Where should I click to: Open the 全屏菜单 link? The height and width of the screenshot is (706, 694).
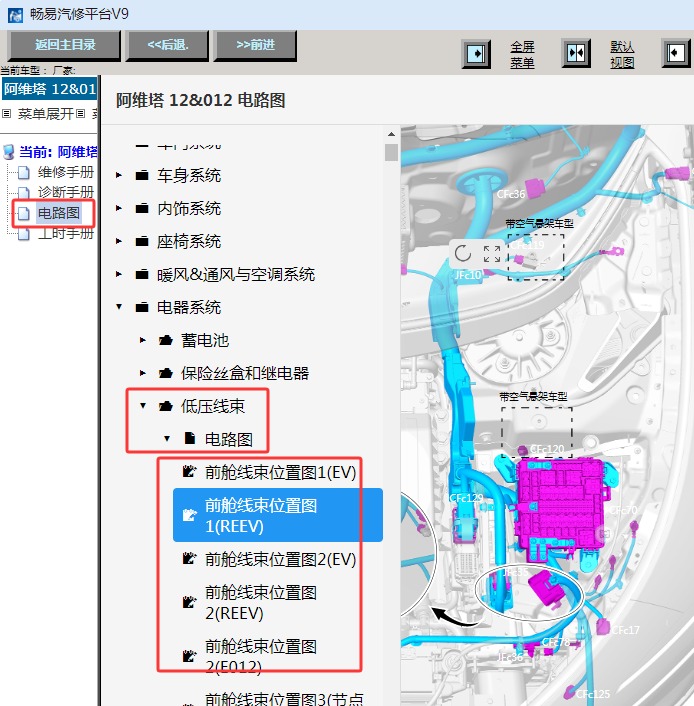point(522,54)
